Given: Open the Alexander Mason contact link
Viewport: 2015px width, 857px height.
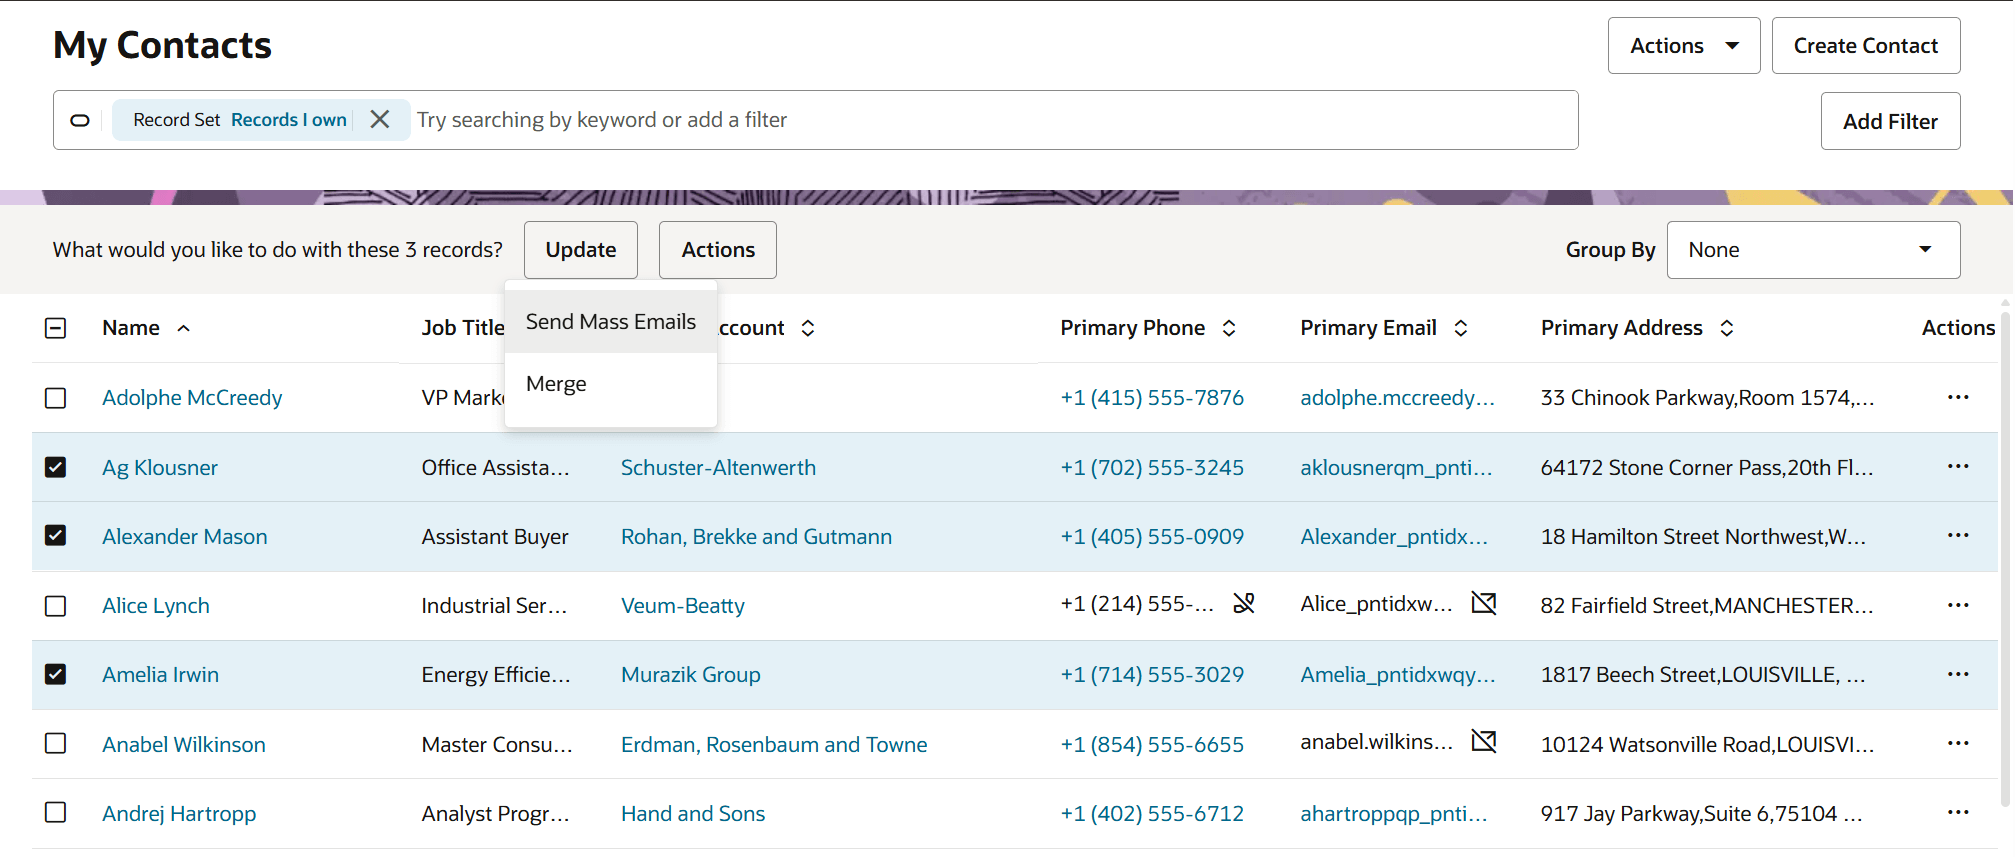Looking at the screenshot, I should click(x=185, y=537).
